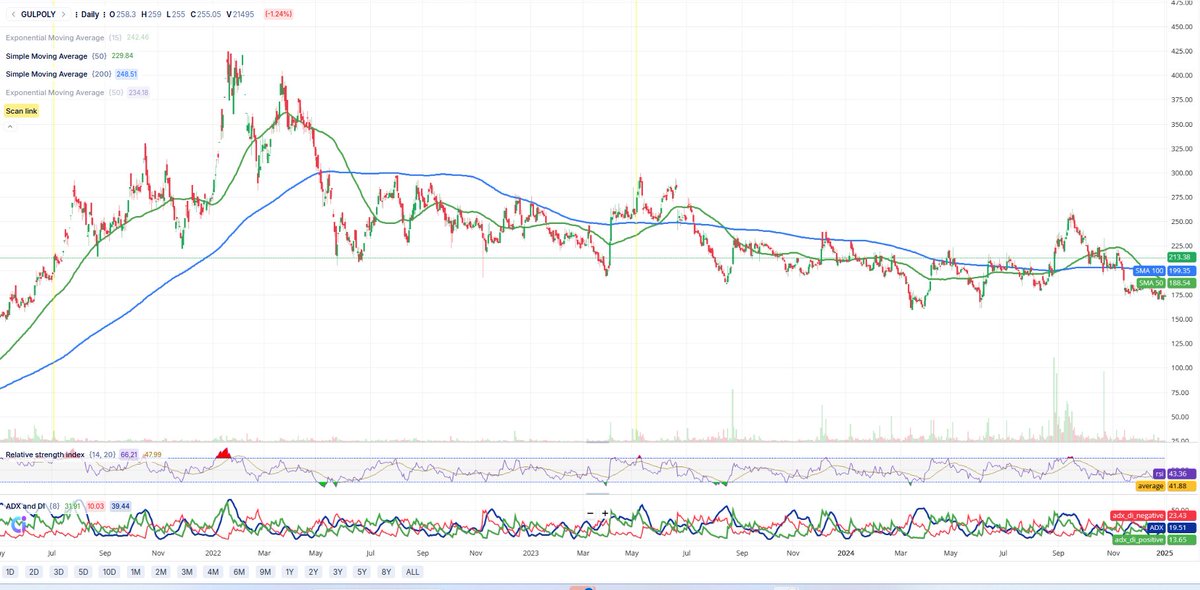1200x590 pixels.
Task: Click the 100.00 price axis label
Action: pos(1181,368)
